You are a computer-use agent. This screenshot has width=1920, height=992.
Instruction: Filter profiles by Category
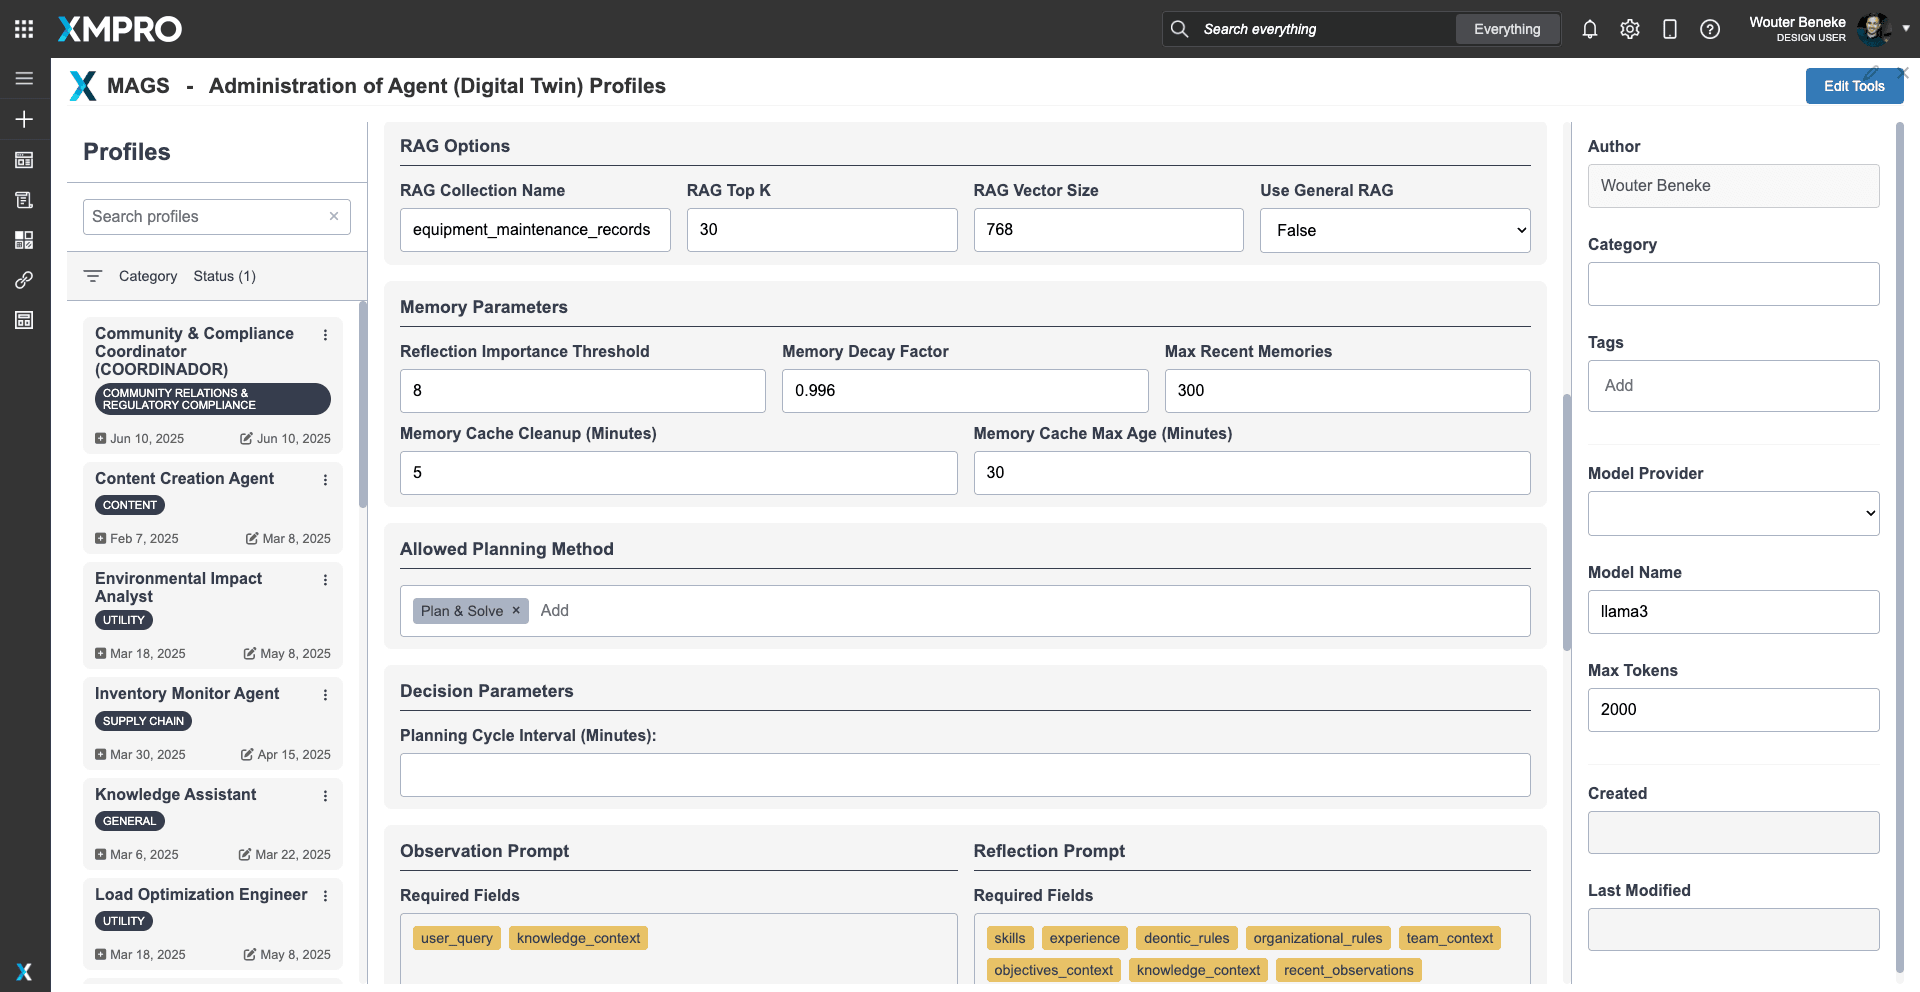pos(147,276)
